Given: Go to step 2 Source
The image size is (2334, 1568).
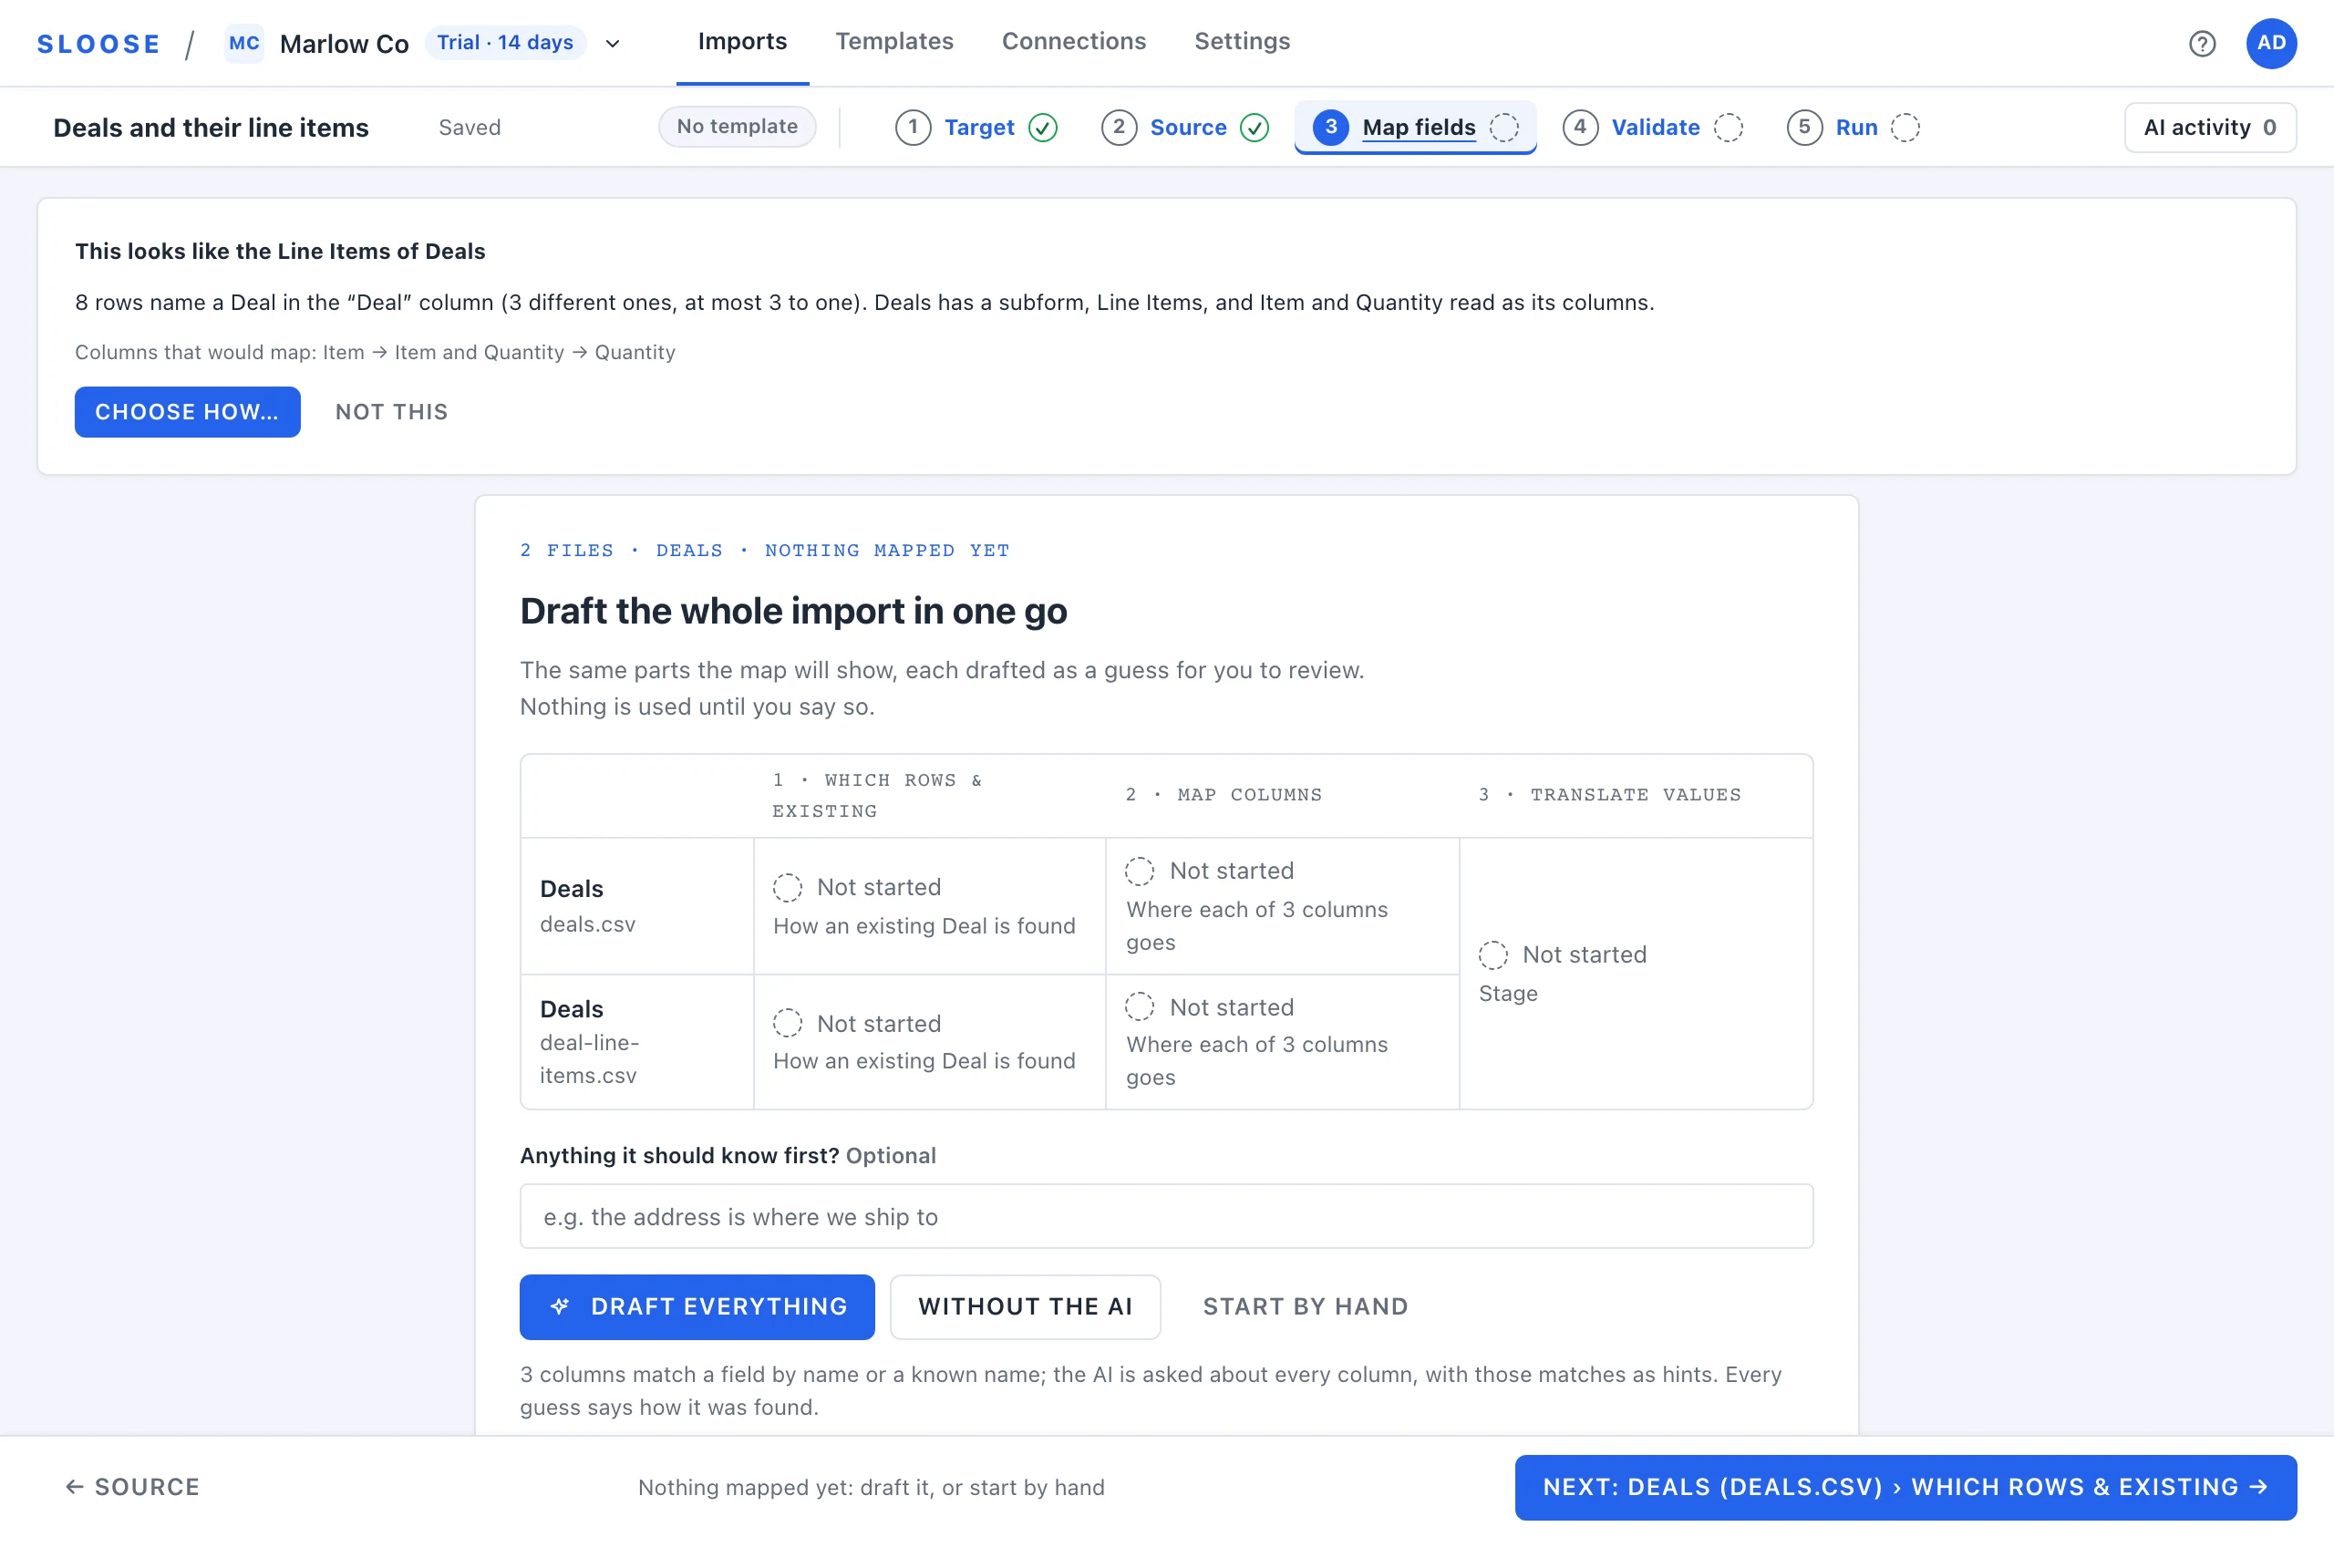Looking at the screenshot, I should (x=1185, y=127).
